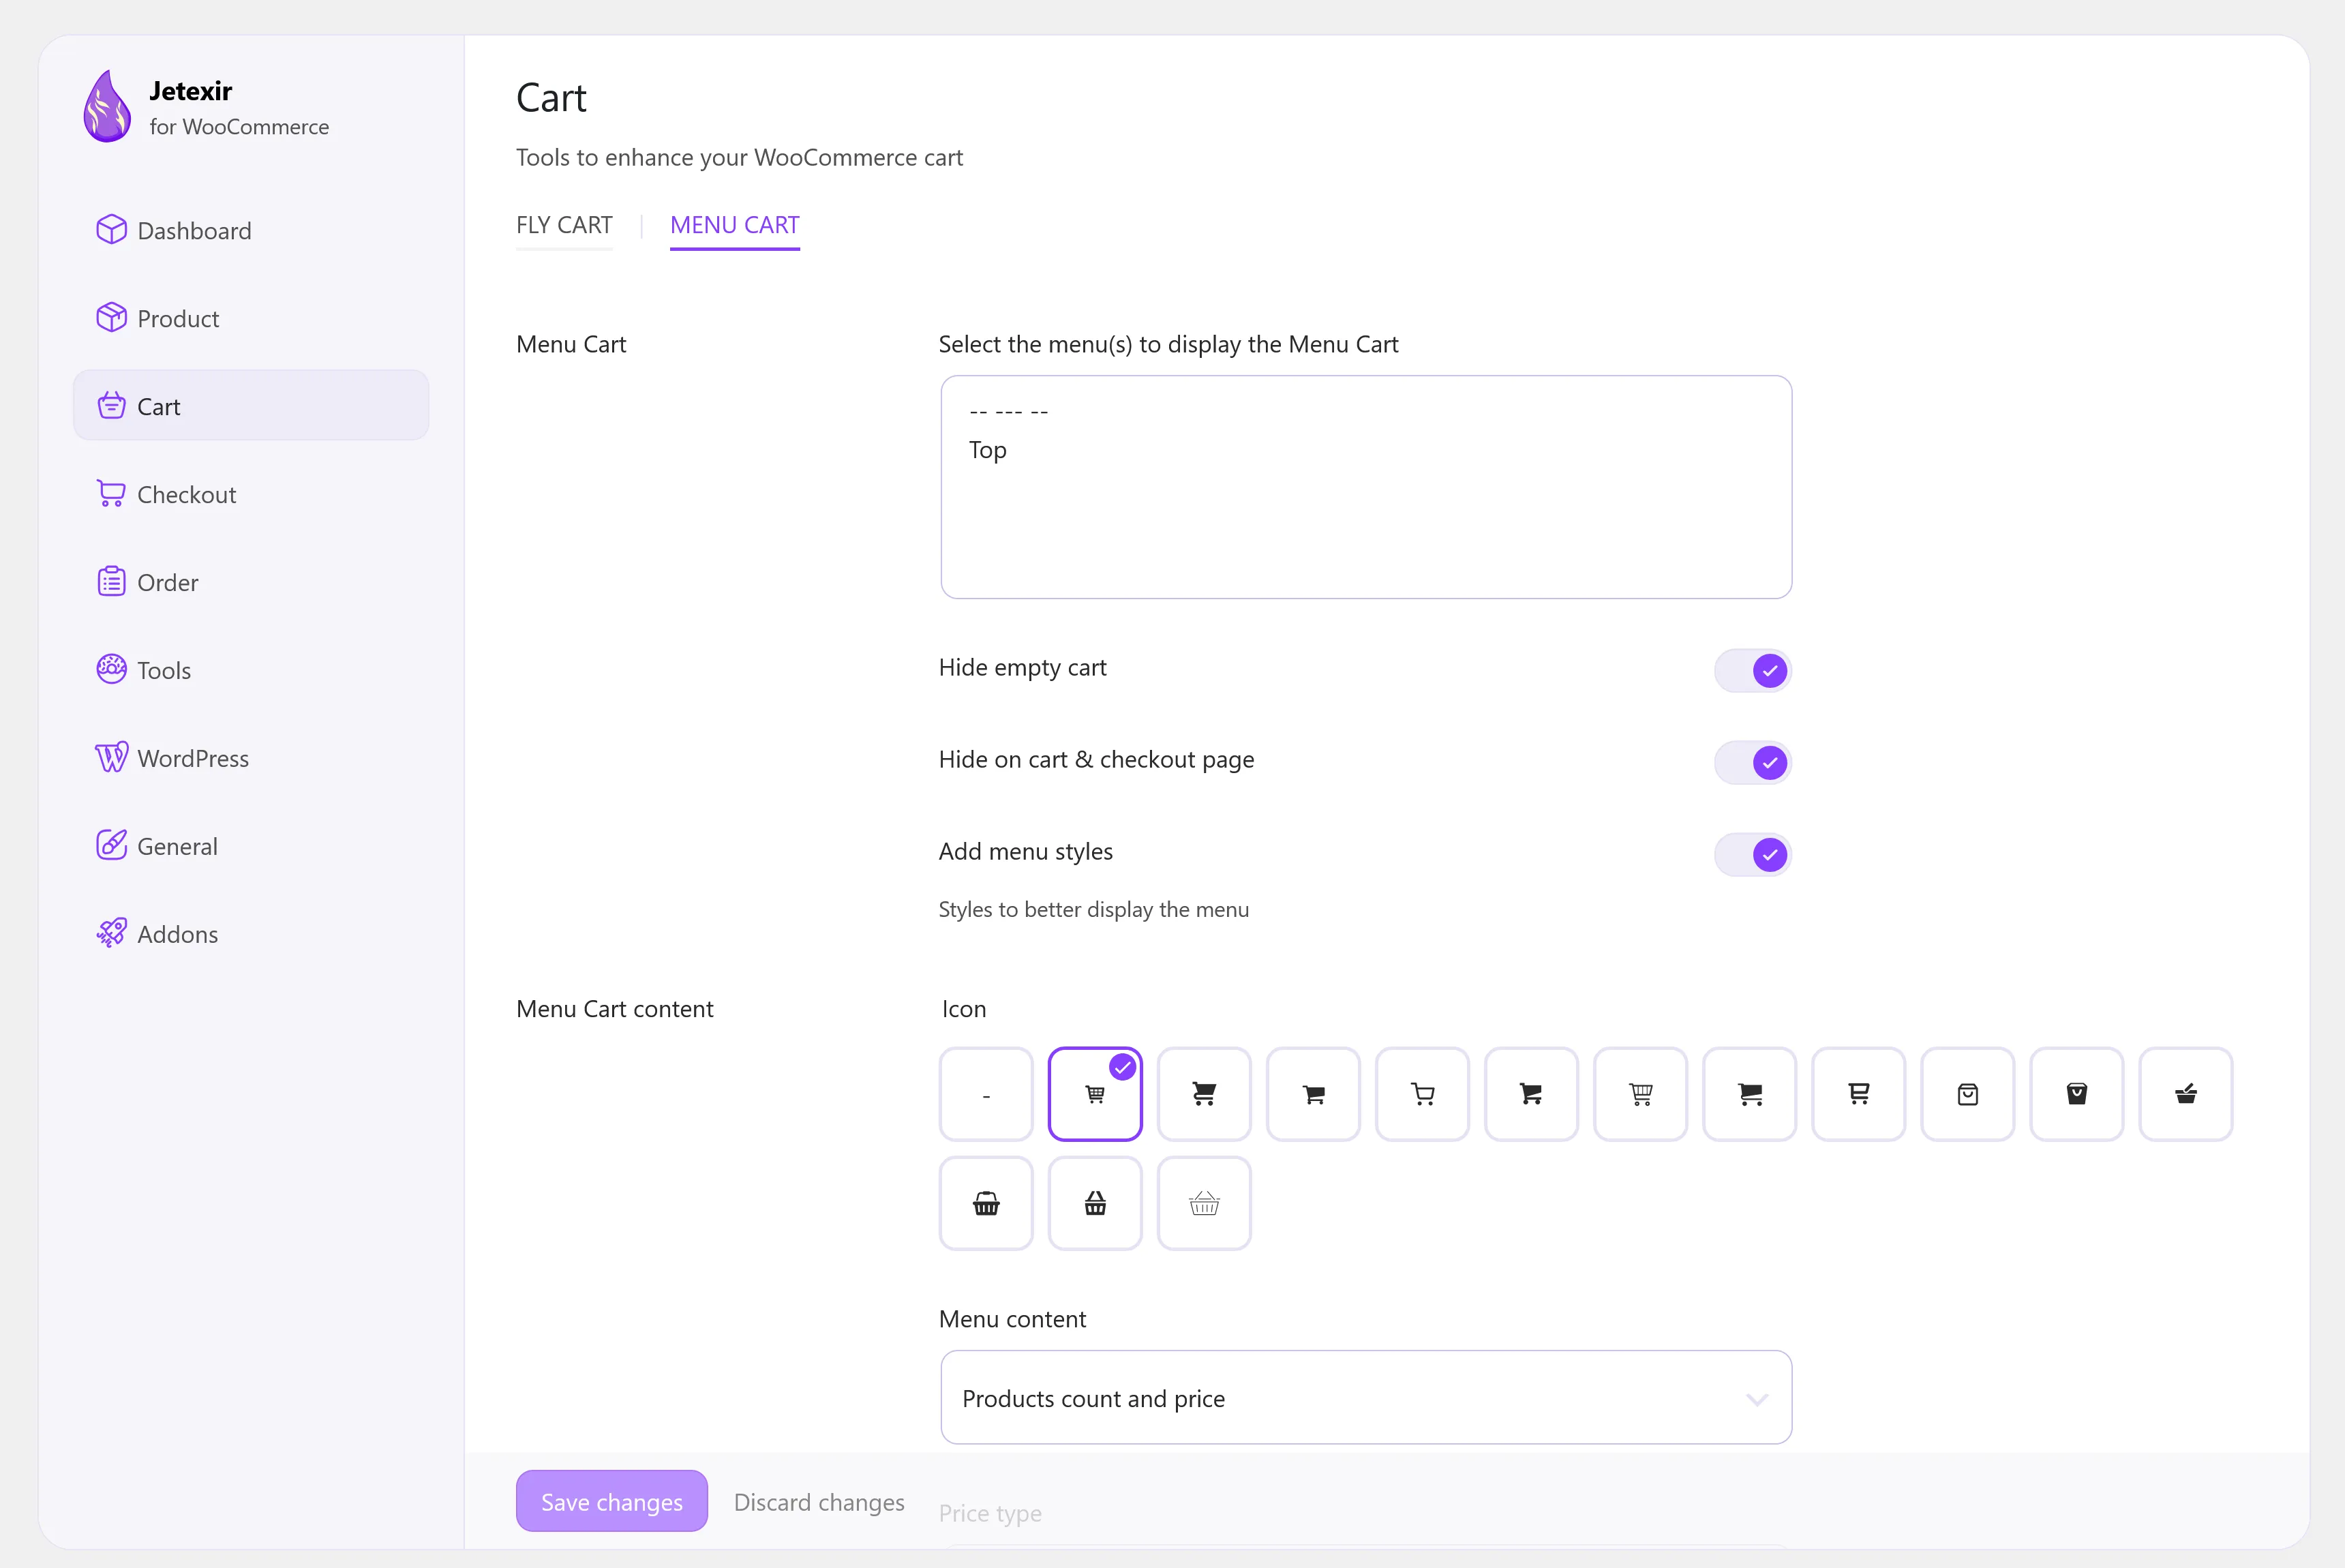Open the Tools section icon

coord(111,670)
